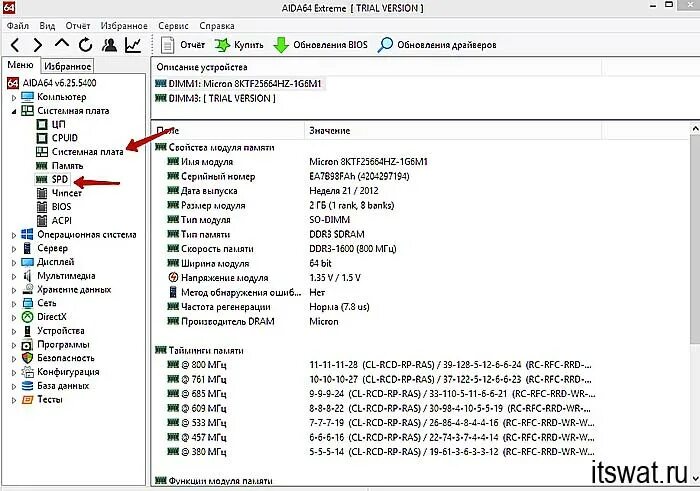Click the shield Безопасность icon
The image size is (700, 491).
point(28,358)
